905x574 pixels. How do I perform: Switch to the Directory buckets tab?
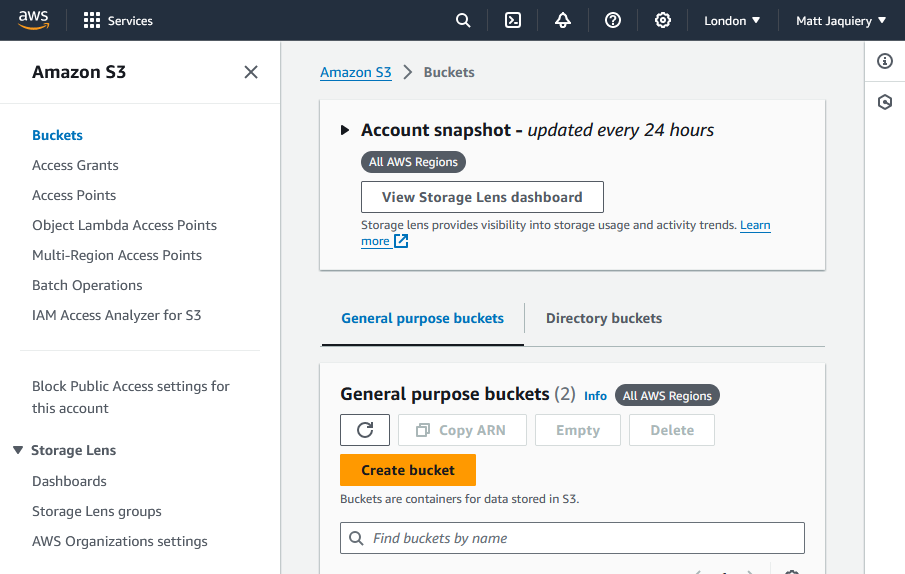[x=603, y=318]
